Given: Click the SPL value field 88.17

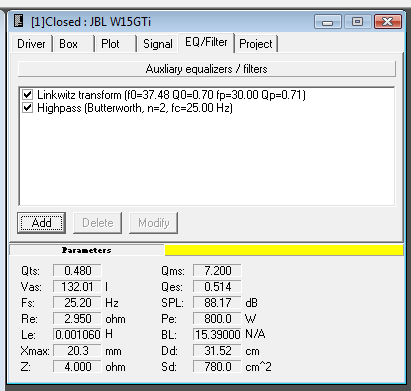Looking at the screenshot, I should point(217,302).
